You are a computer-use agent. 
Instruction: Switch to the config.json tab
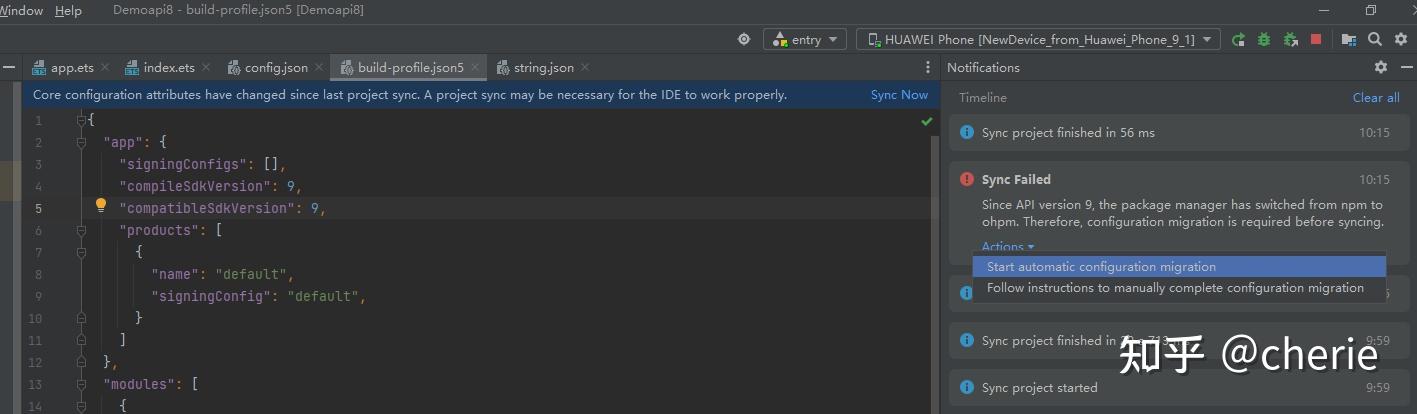click(276, 67)
